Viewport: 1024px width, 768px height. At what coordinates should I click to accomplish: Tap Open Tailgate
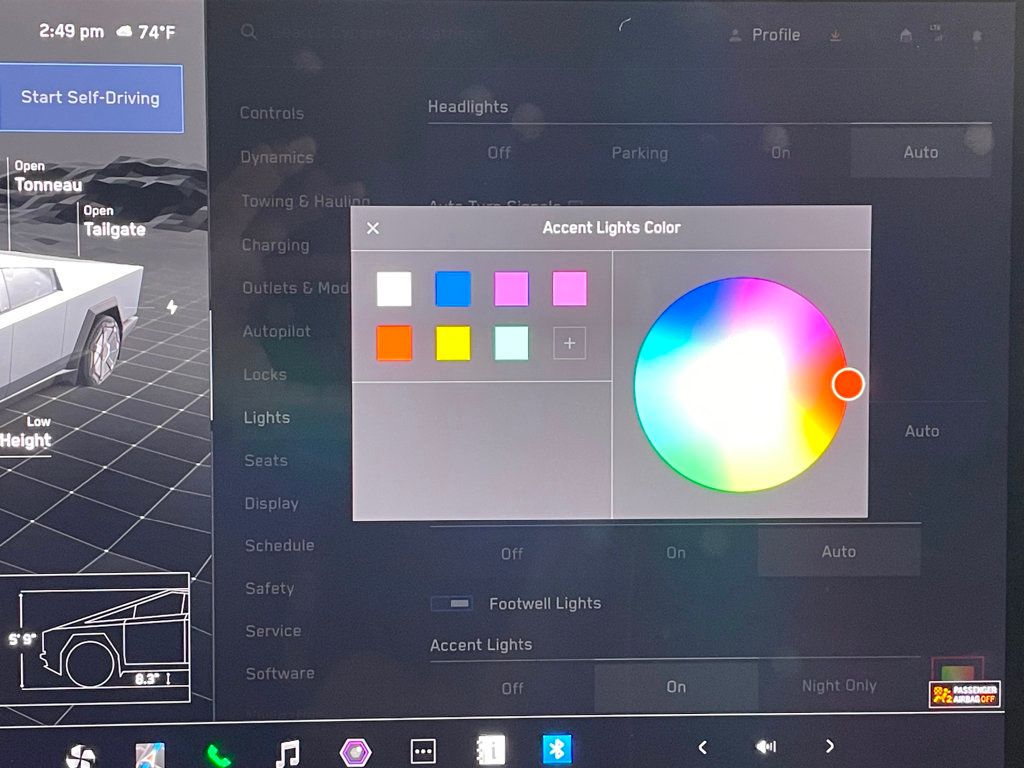(114, 221)
